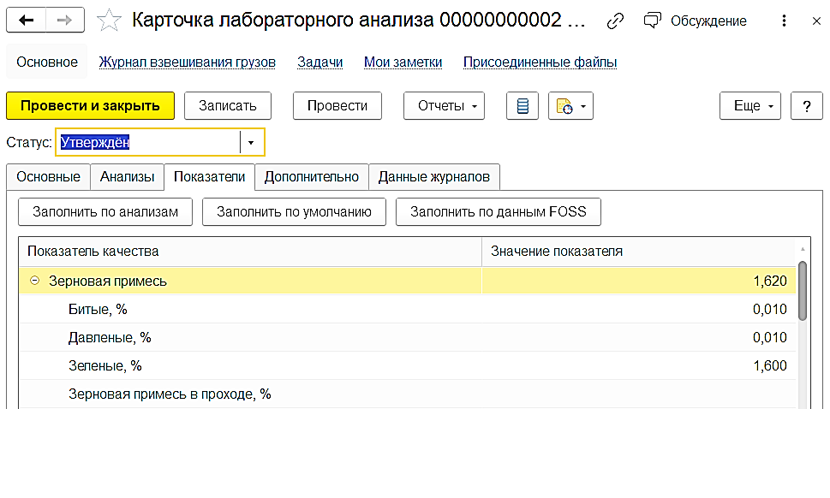830x498 pixels.
Task: Open the Задачи link
Action: click(320, 62)
